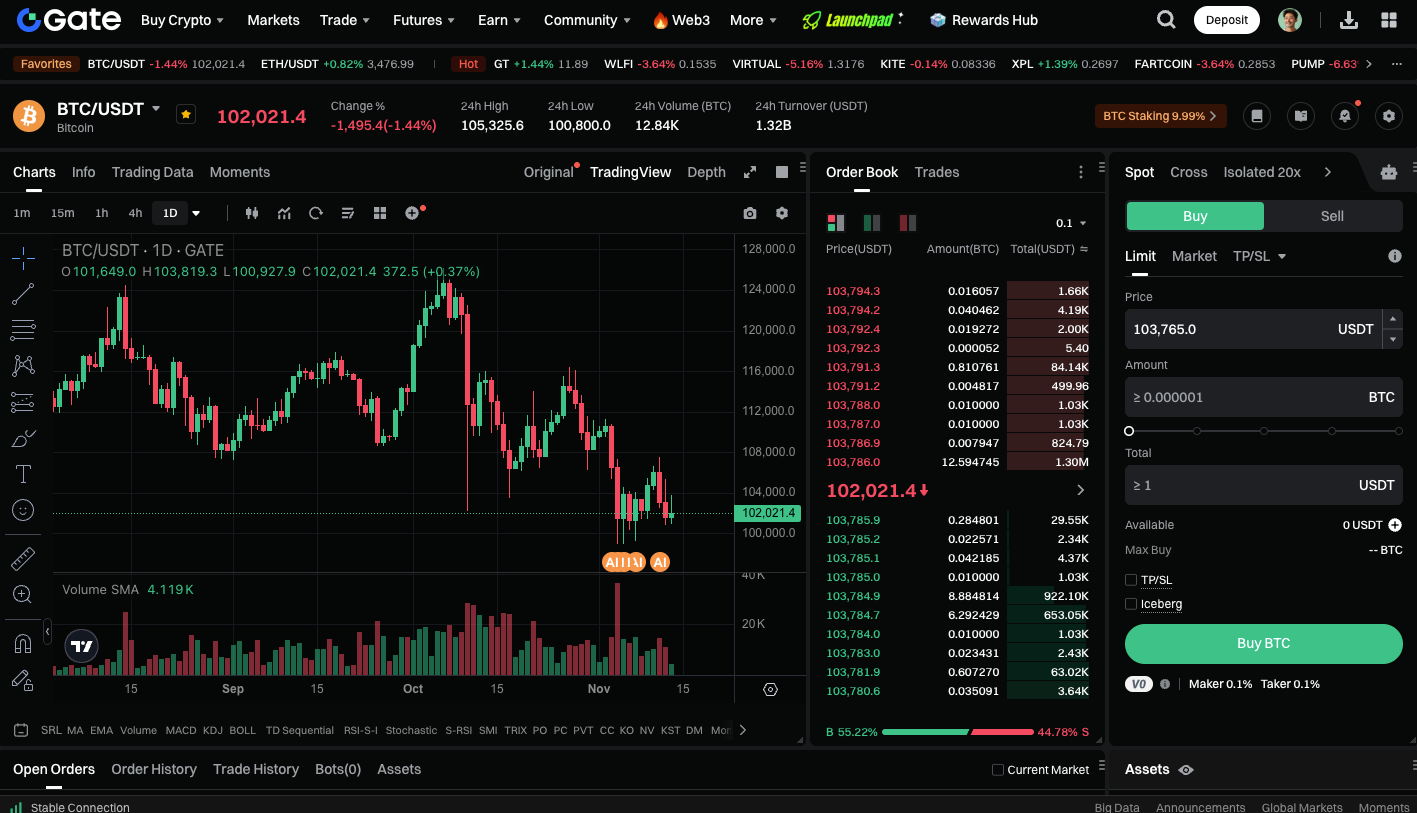
Task: Select the chart pattern drawing tool
Action: click(x=23, y=366)
